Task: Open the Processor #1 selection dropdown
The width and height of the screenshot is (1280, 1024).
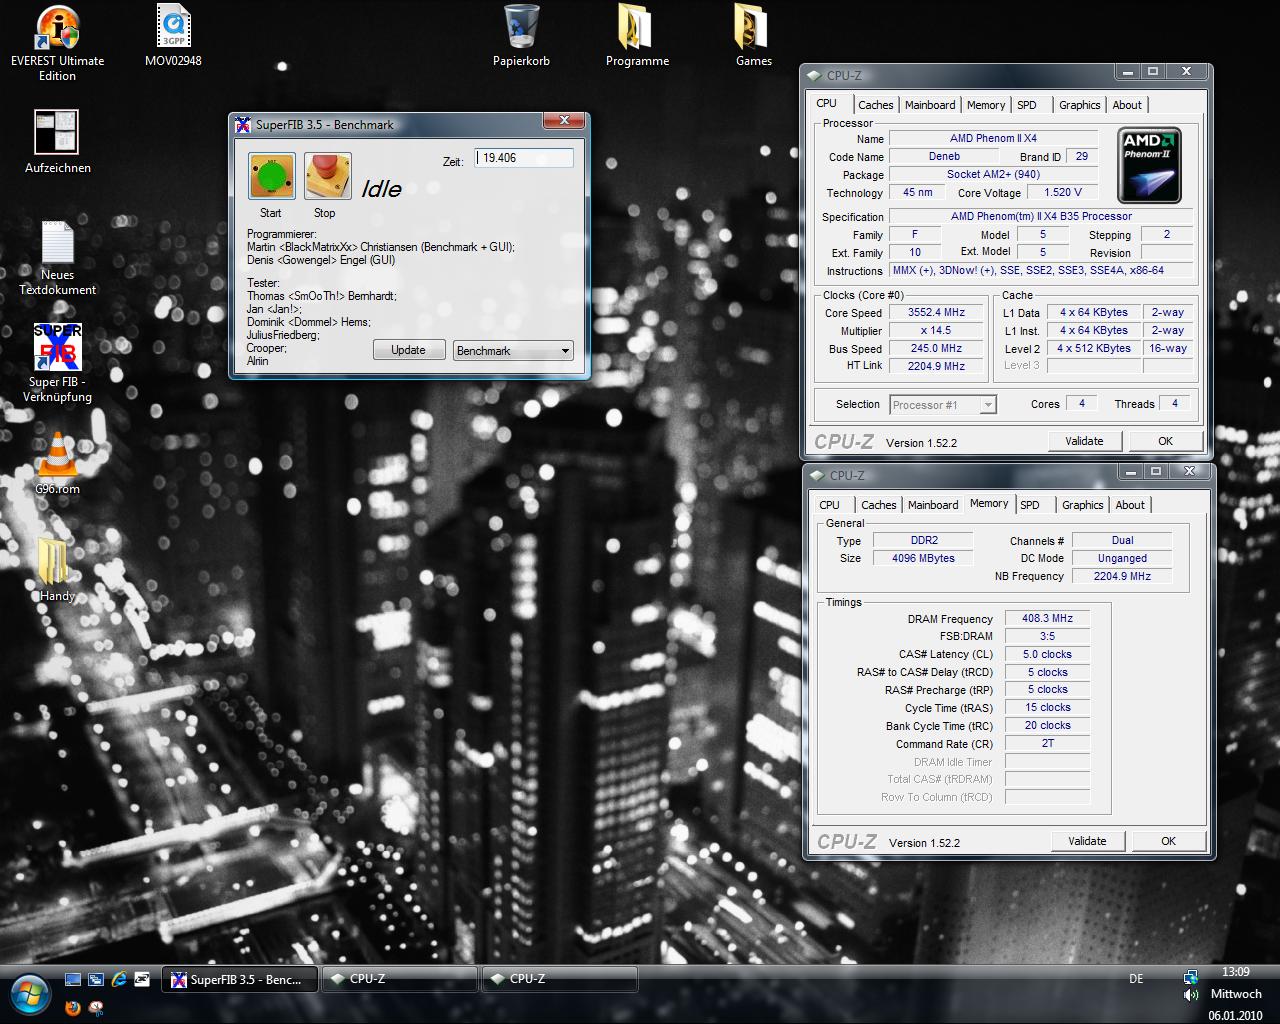Action: click(x=943, y=404)
